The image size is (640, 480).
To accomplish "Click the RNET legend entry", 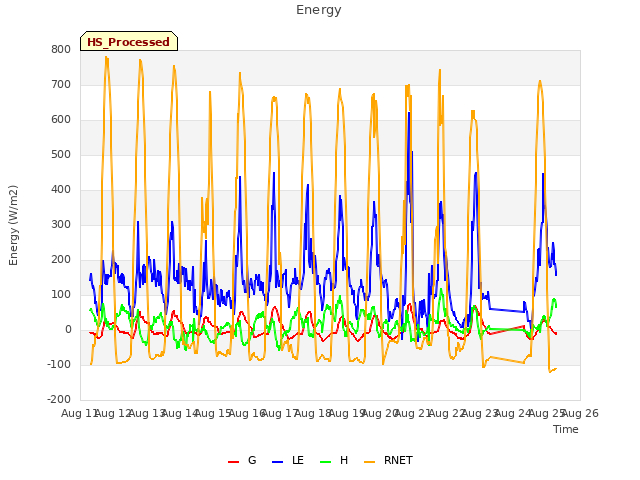I will pos(388,460).
